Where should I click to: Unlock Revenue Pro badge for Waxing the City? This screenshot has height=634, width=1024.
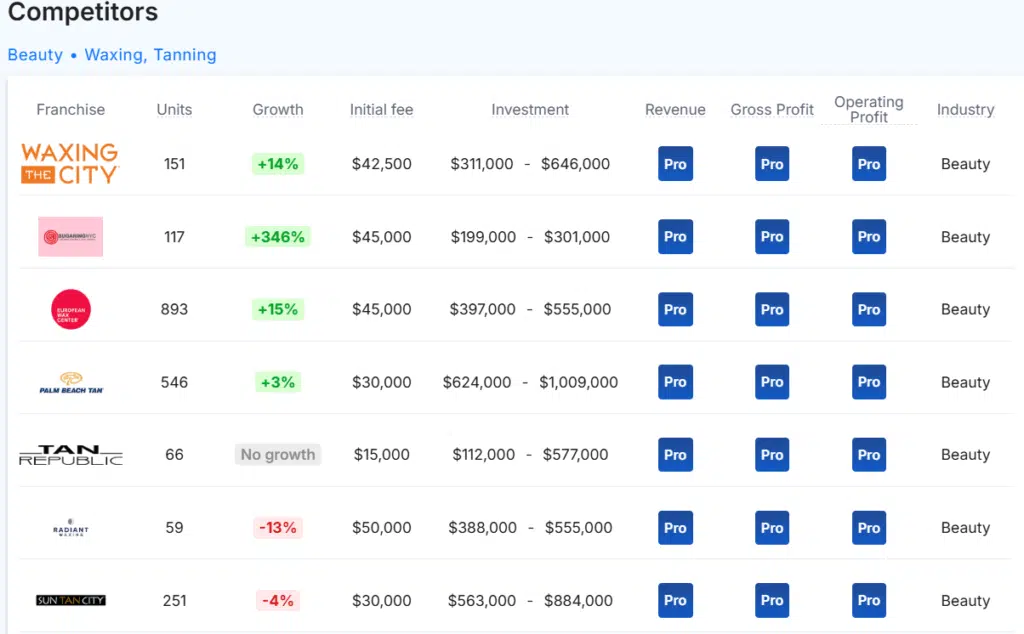(x=675, y=164)
